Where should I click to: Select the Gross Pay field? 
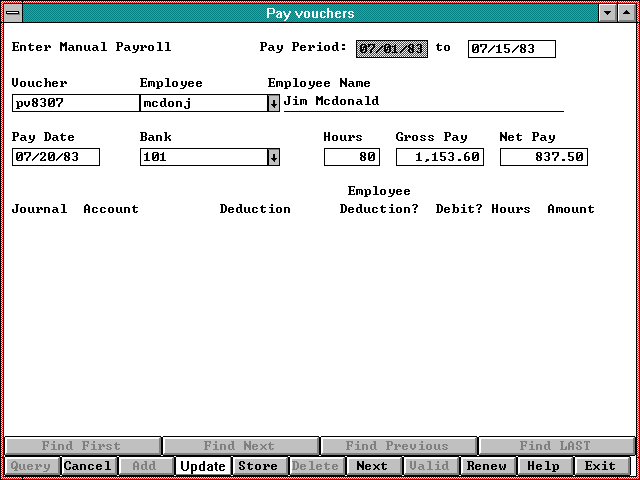(440, 157)
